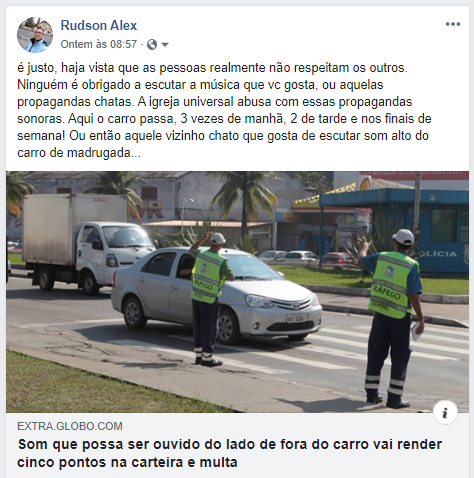Viewport: 474px width, 478px height.
Task: Visit the EXTRA.GLOBO.COM source label
Action: point(70,426)
